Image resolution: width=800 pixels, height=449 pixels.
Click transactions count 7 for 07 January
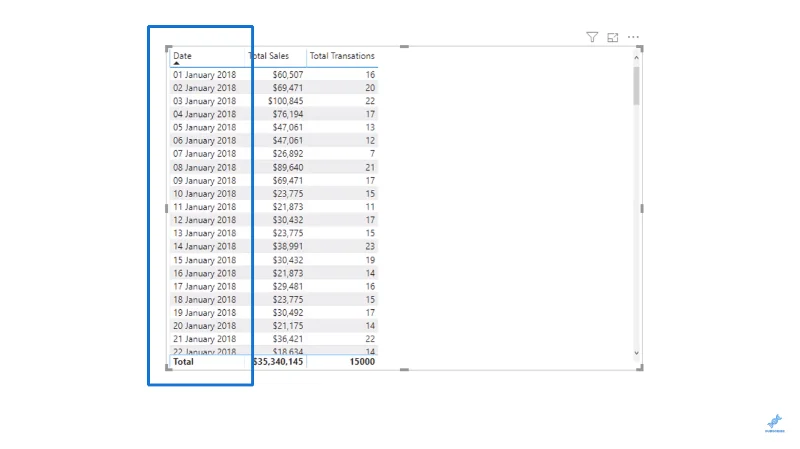pyautogui.click(x=372, y=154)
